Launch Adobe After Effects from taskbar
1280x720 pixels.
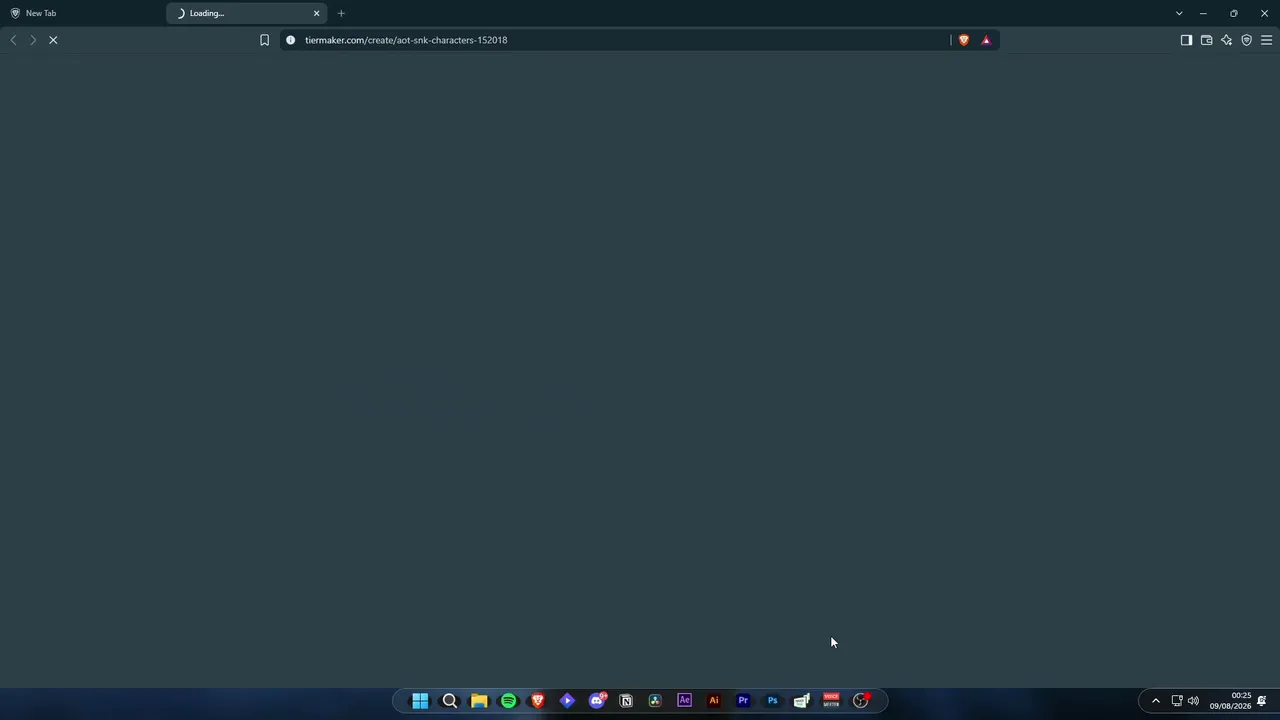684,701
